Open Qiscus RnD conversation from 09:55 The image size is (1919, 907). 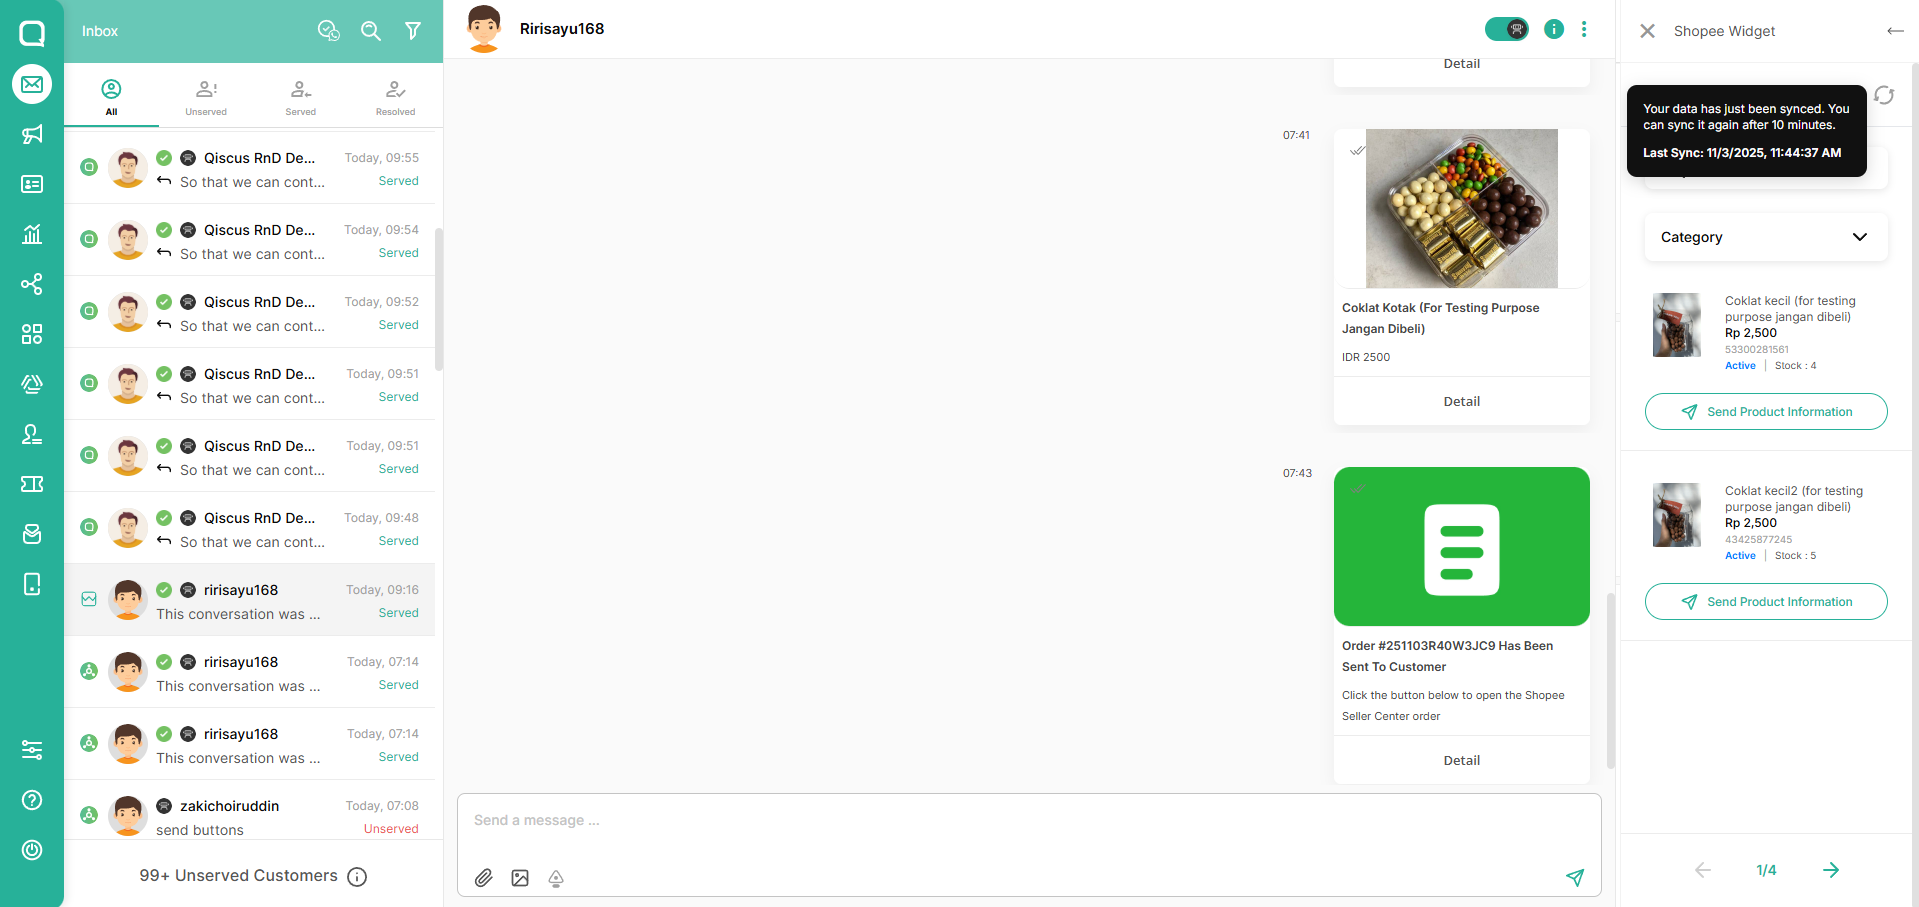(250, 169)
